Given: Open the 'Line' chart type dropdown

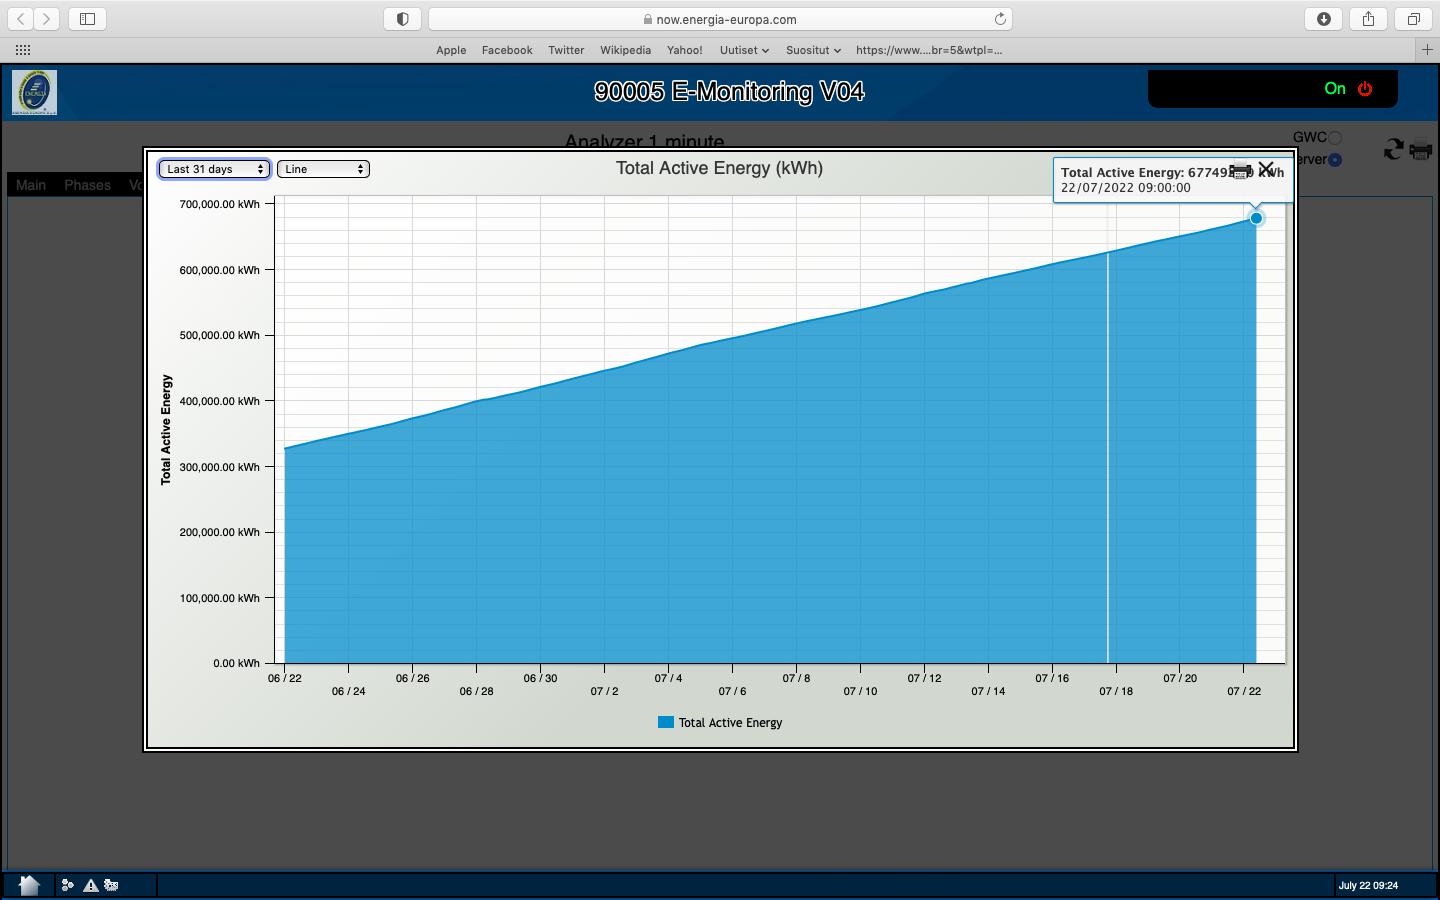Looking at the screenshot, I should point(323,169).
